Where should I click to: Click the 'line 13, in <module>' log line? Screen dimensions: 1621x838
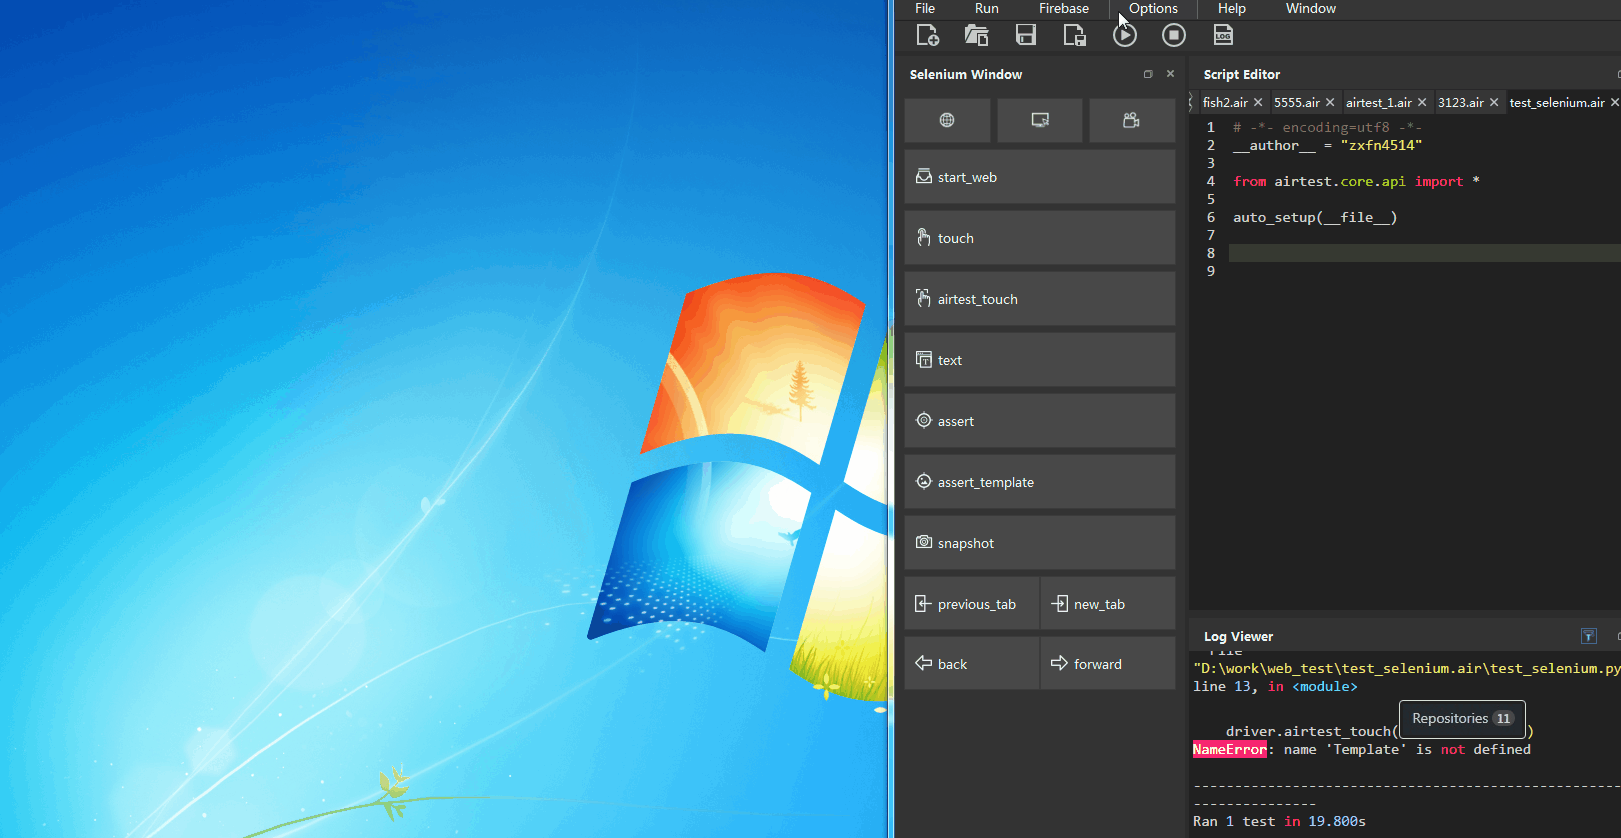click(x=1275, y=686)
